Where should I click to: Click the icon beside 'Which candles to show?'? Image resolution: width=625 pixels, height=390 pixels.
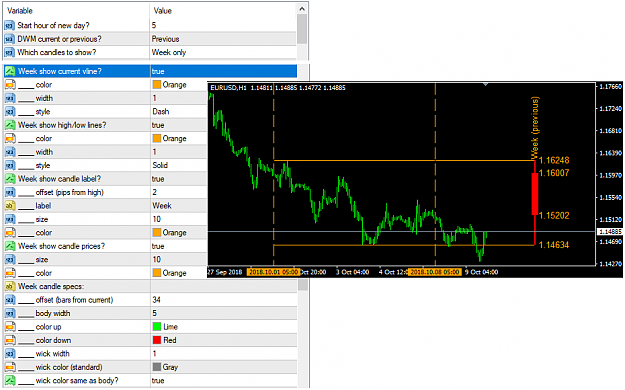(x=9, y=53)
